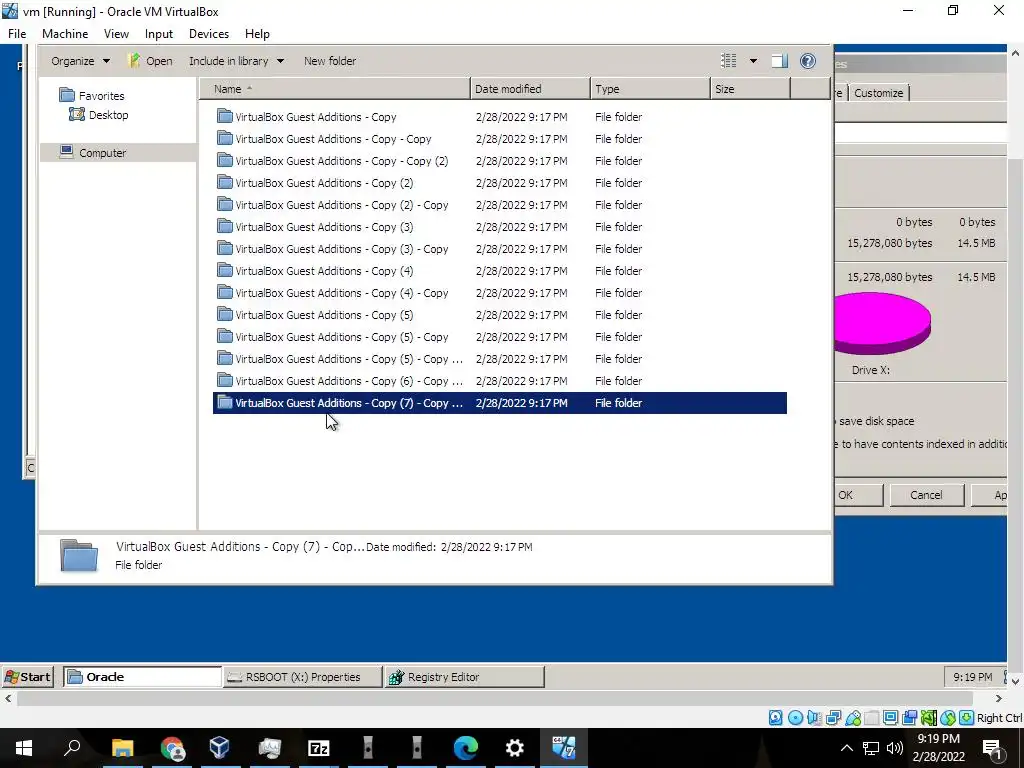
Task: Expand the view options dropdown arrow
Action: [x=753, y=61]
